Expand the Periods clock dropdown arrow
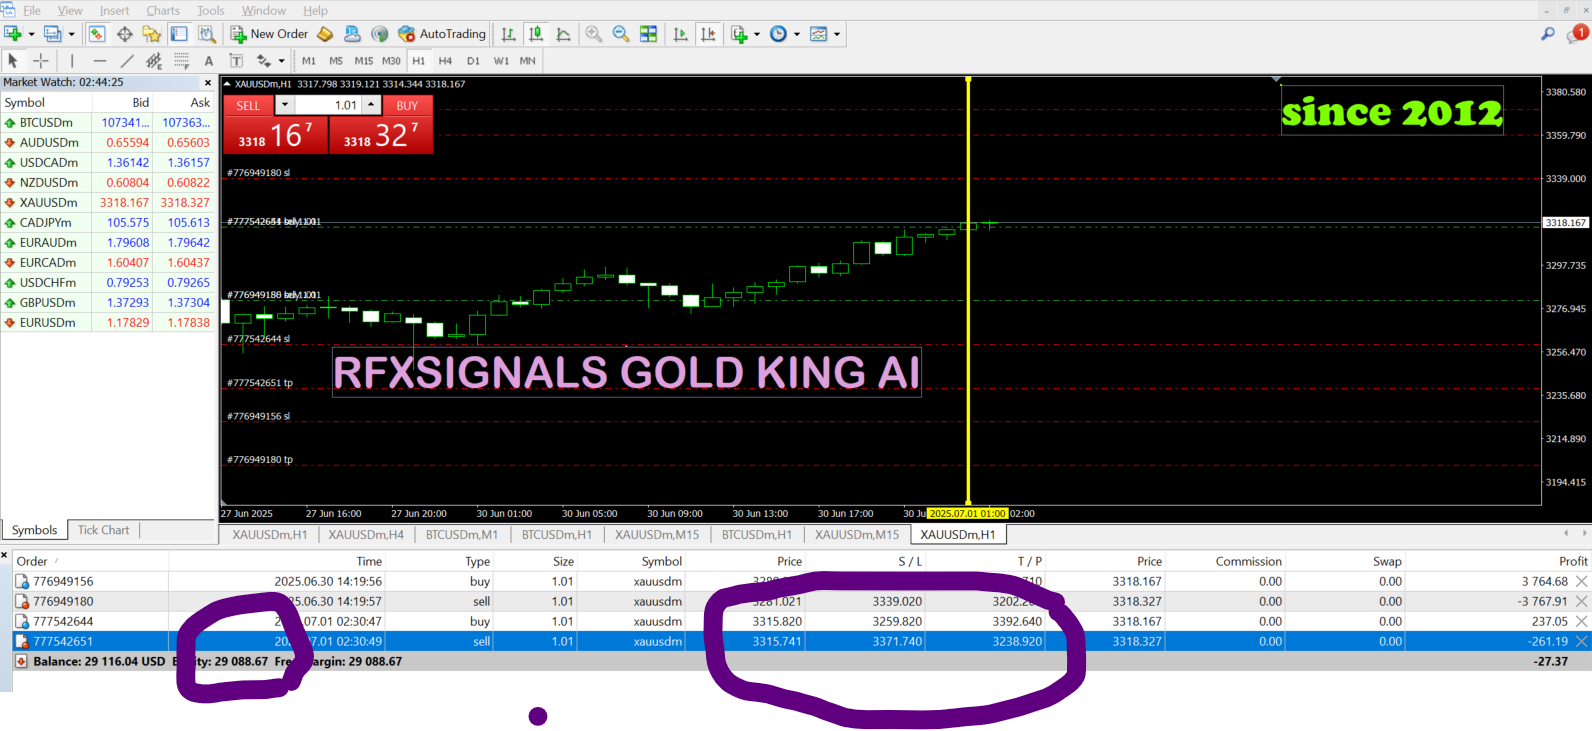Screen dimensions: 1592x731 tap(797, 34)
